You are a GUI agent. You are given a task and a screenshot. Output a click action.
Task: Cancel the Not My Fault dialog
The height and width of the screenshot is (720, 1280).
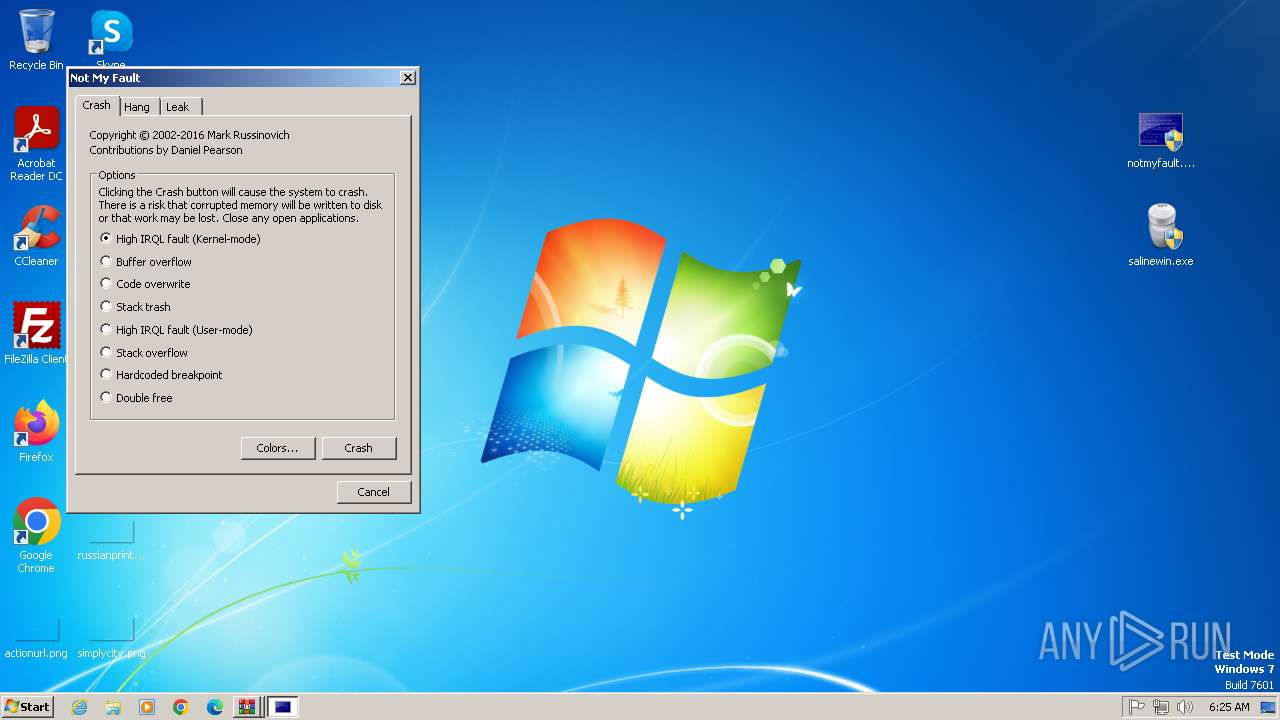pyautogui.click(x=374, y=492)
